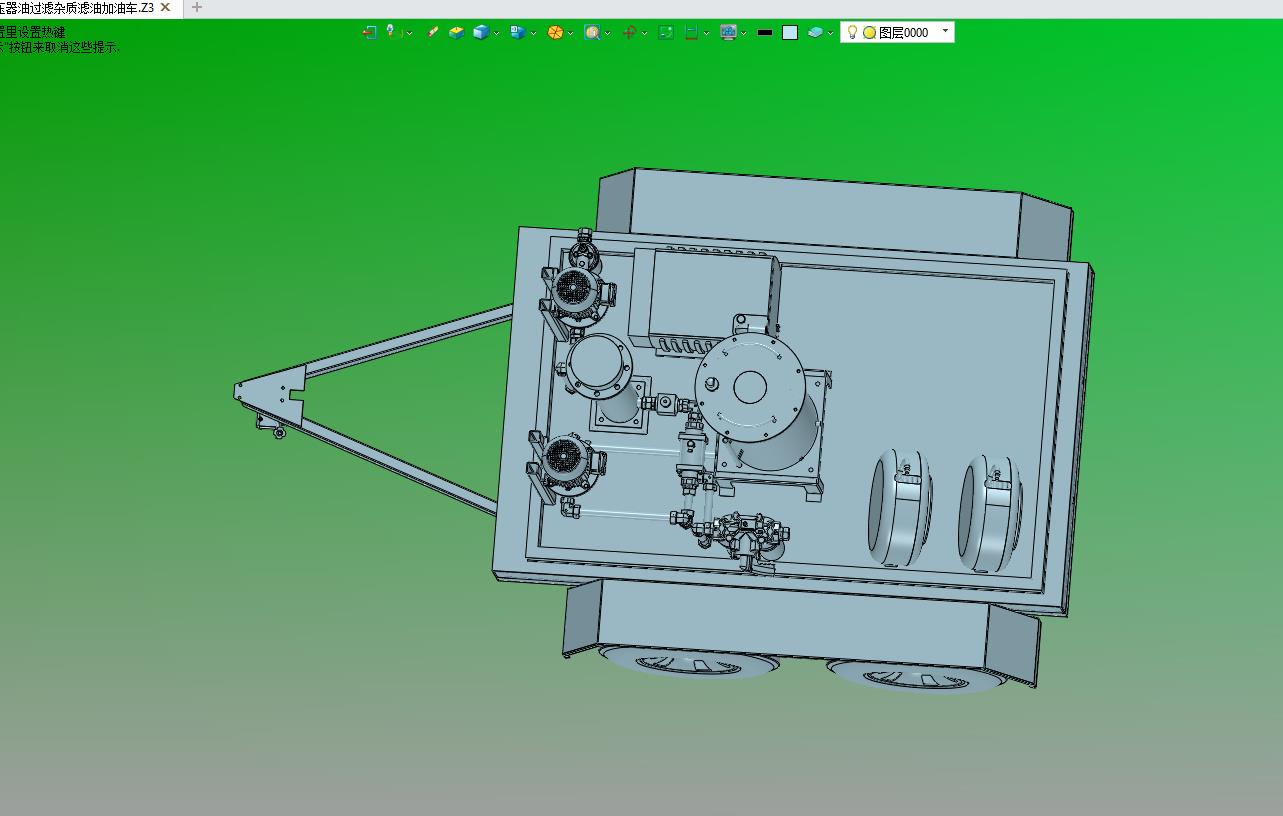The width and height of the screenshot is (1283, 816).
Task: Expand the blue cube dropdown arrow
Action: (496, 33)
